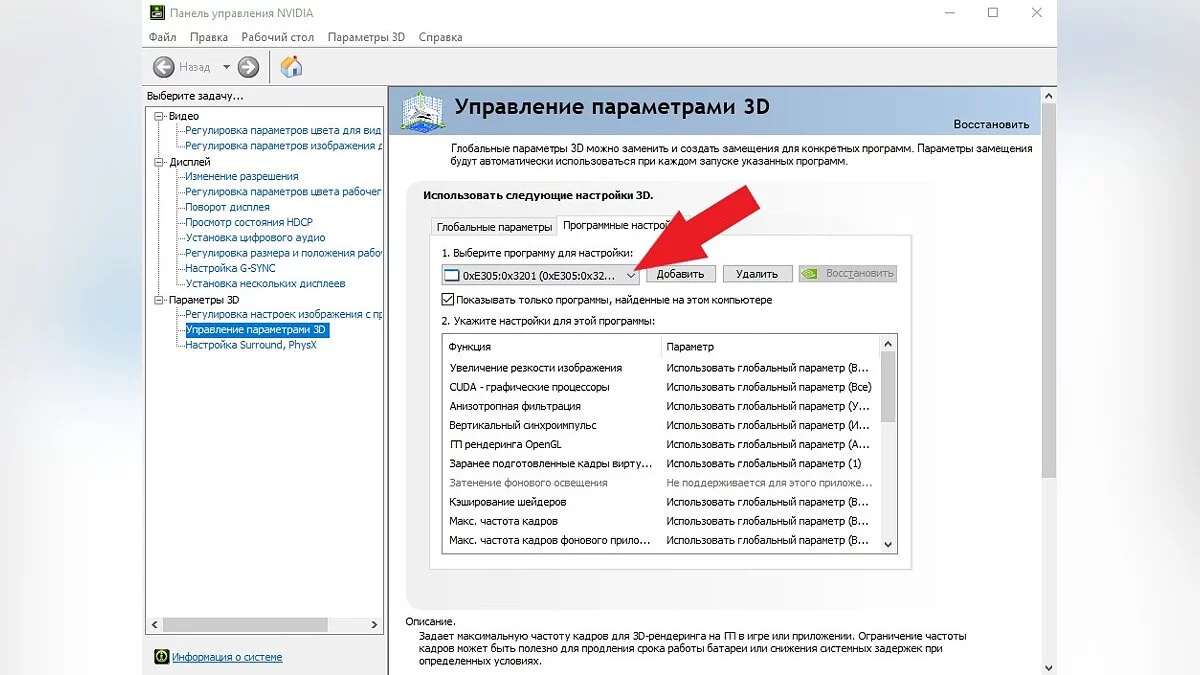Image resolution: width=1200 pixels, height=675 pixels.
Task: Click the Forward arrow icon
Action: 249,67
